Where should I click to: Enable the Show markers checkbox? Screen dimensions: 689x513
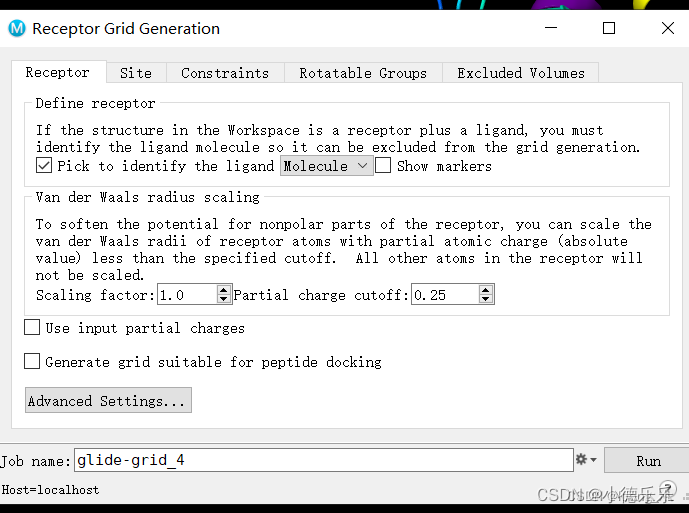[383, 166]
